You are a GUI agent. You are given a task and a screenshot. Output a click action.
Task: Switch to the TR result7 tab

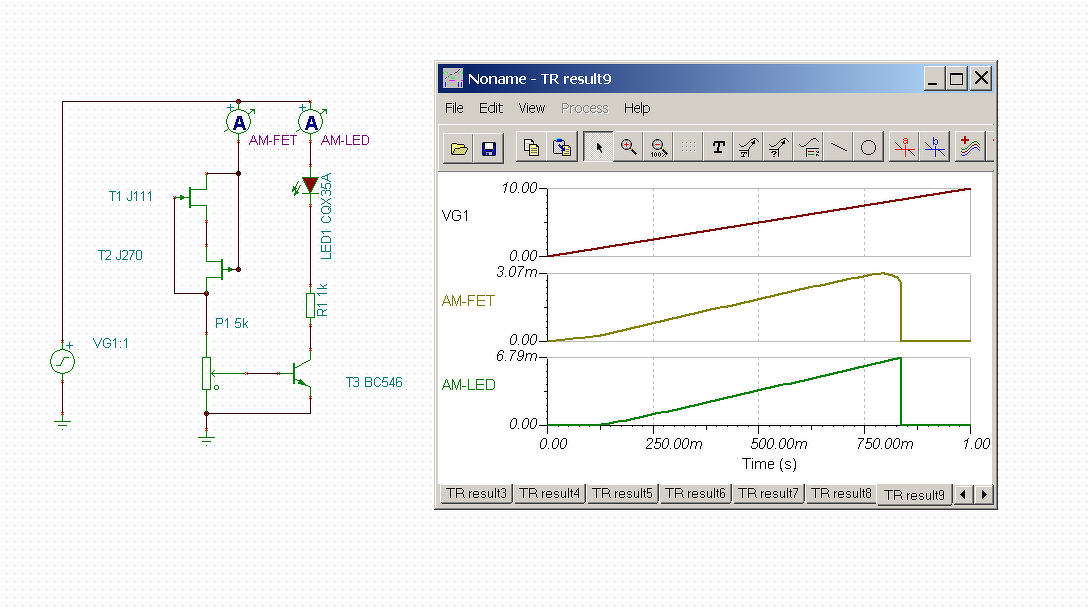[768, 494]
